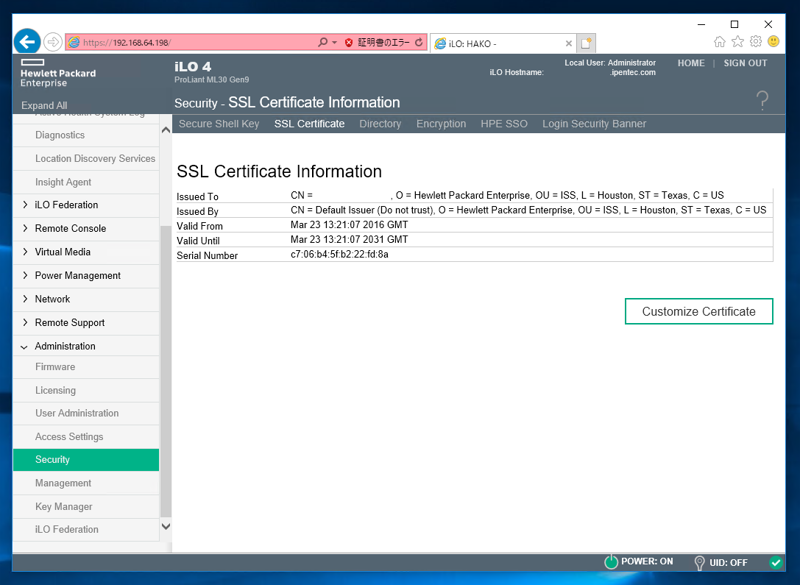The width and height of the screenshot is (800, 585).
Task: Open Firmware under Administration
Action: click(x=55, y=367)
